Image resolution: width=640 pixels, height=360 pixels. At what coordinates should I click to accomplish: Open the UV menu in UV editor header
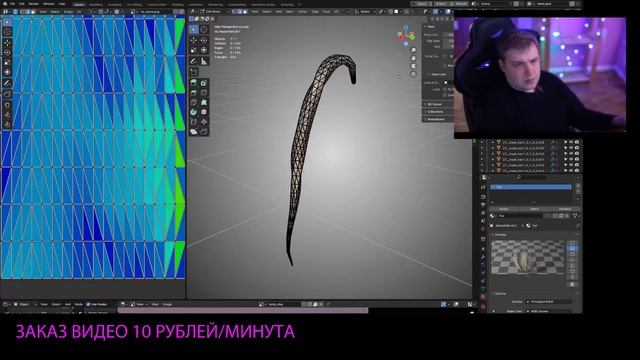click(79, 12)
